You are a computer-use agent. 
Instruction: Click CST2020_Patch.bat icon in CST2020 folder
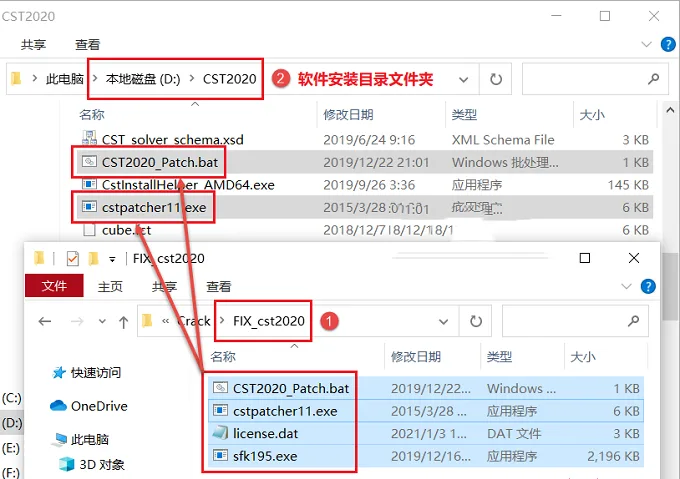89,162
